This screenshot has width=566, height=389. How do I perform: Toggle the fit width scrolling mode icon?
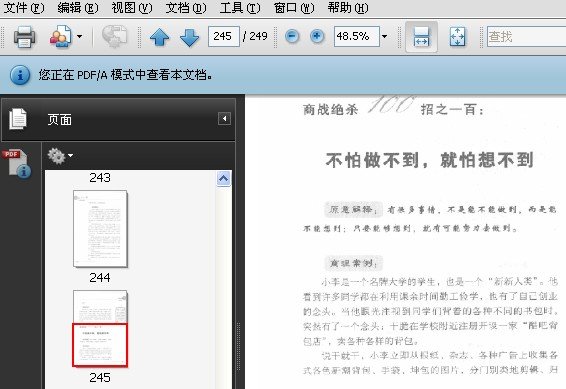(421, 36)
